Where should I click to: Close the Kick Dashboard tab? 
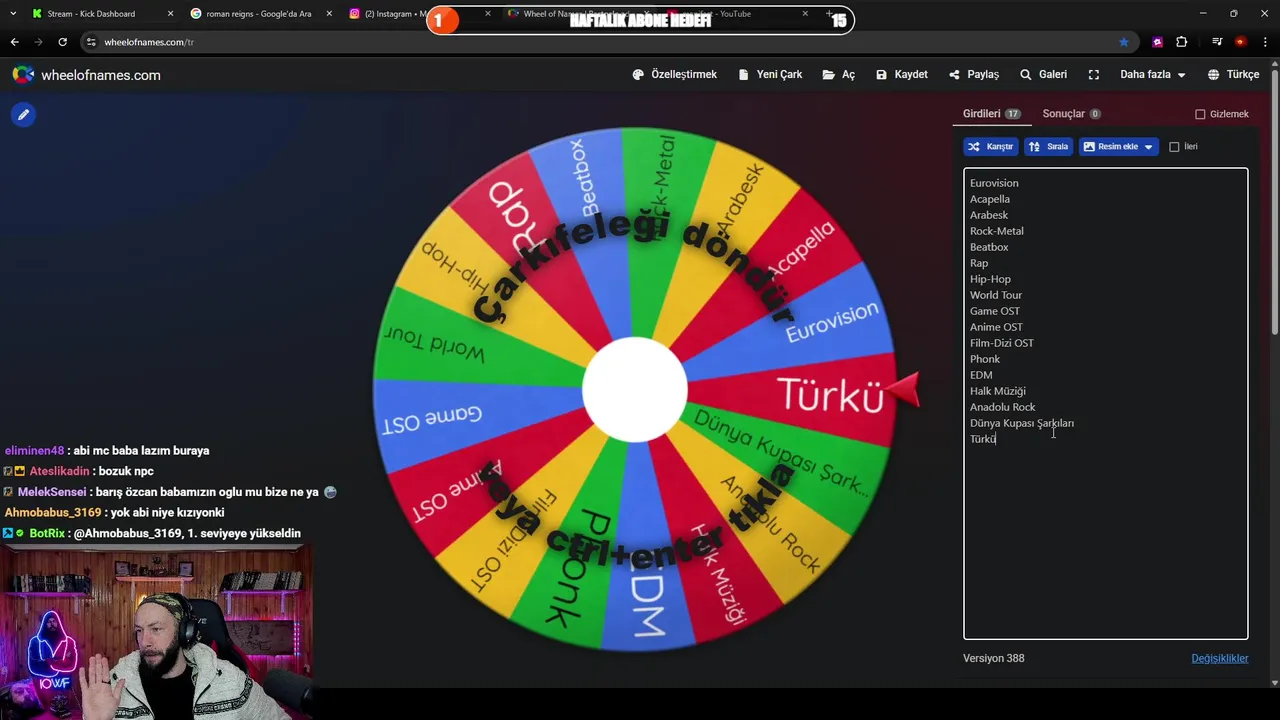coord(170,14)
